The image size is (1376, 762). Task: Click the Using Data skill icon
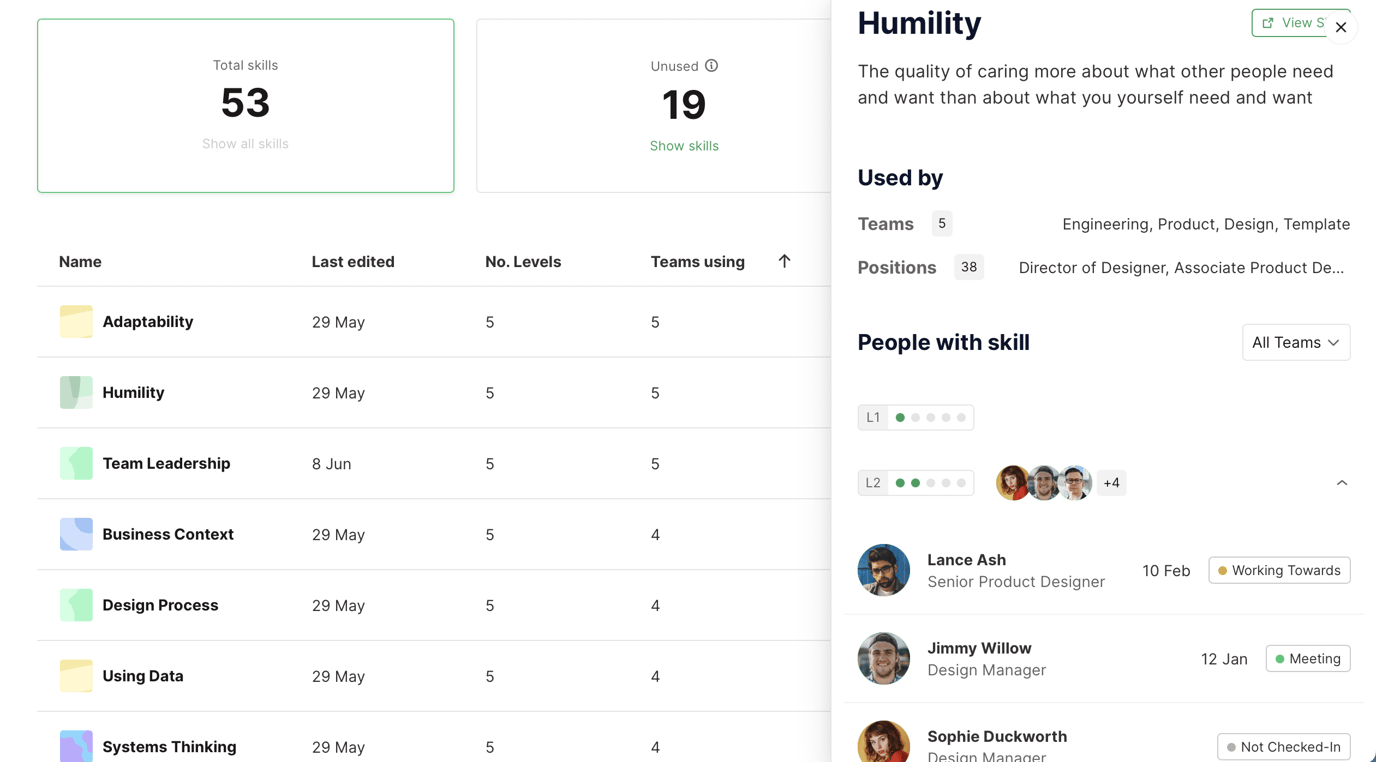coord(76,676)
